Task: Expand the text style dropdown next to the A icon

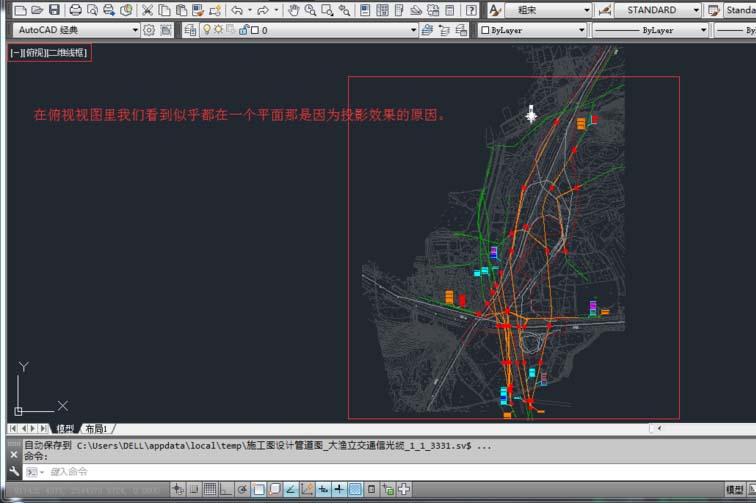Action: [587, 10]
